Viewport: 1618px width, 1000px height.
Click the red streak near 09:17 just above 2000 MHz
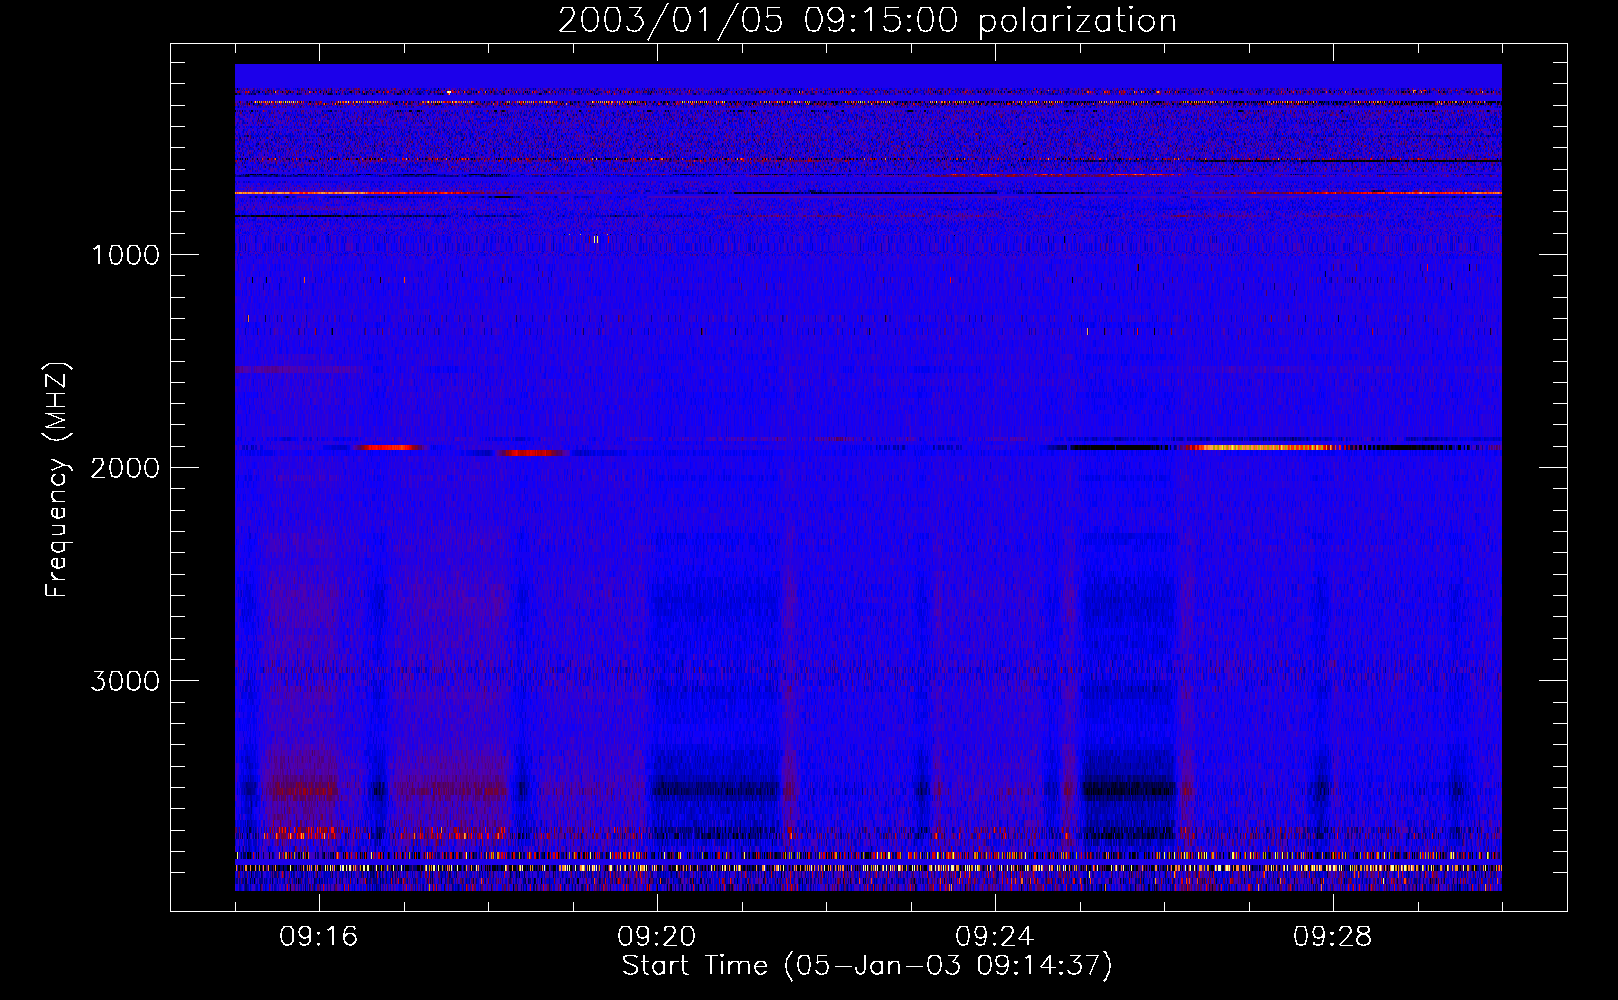point(390,447)
